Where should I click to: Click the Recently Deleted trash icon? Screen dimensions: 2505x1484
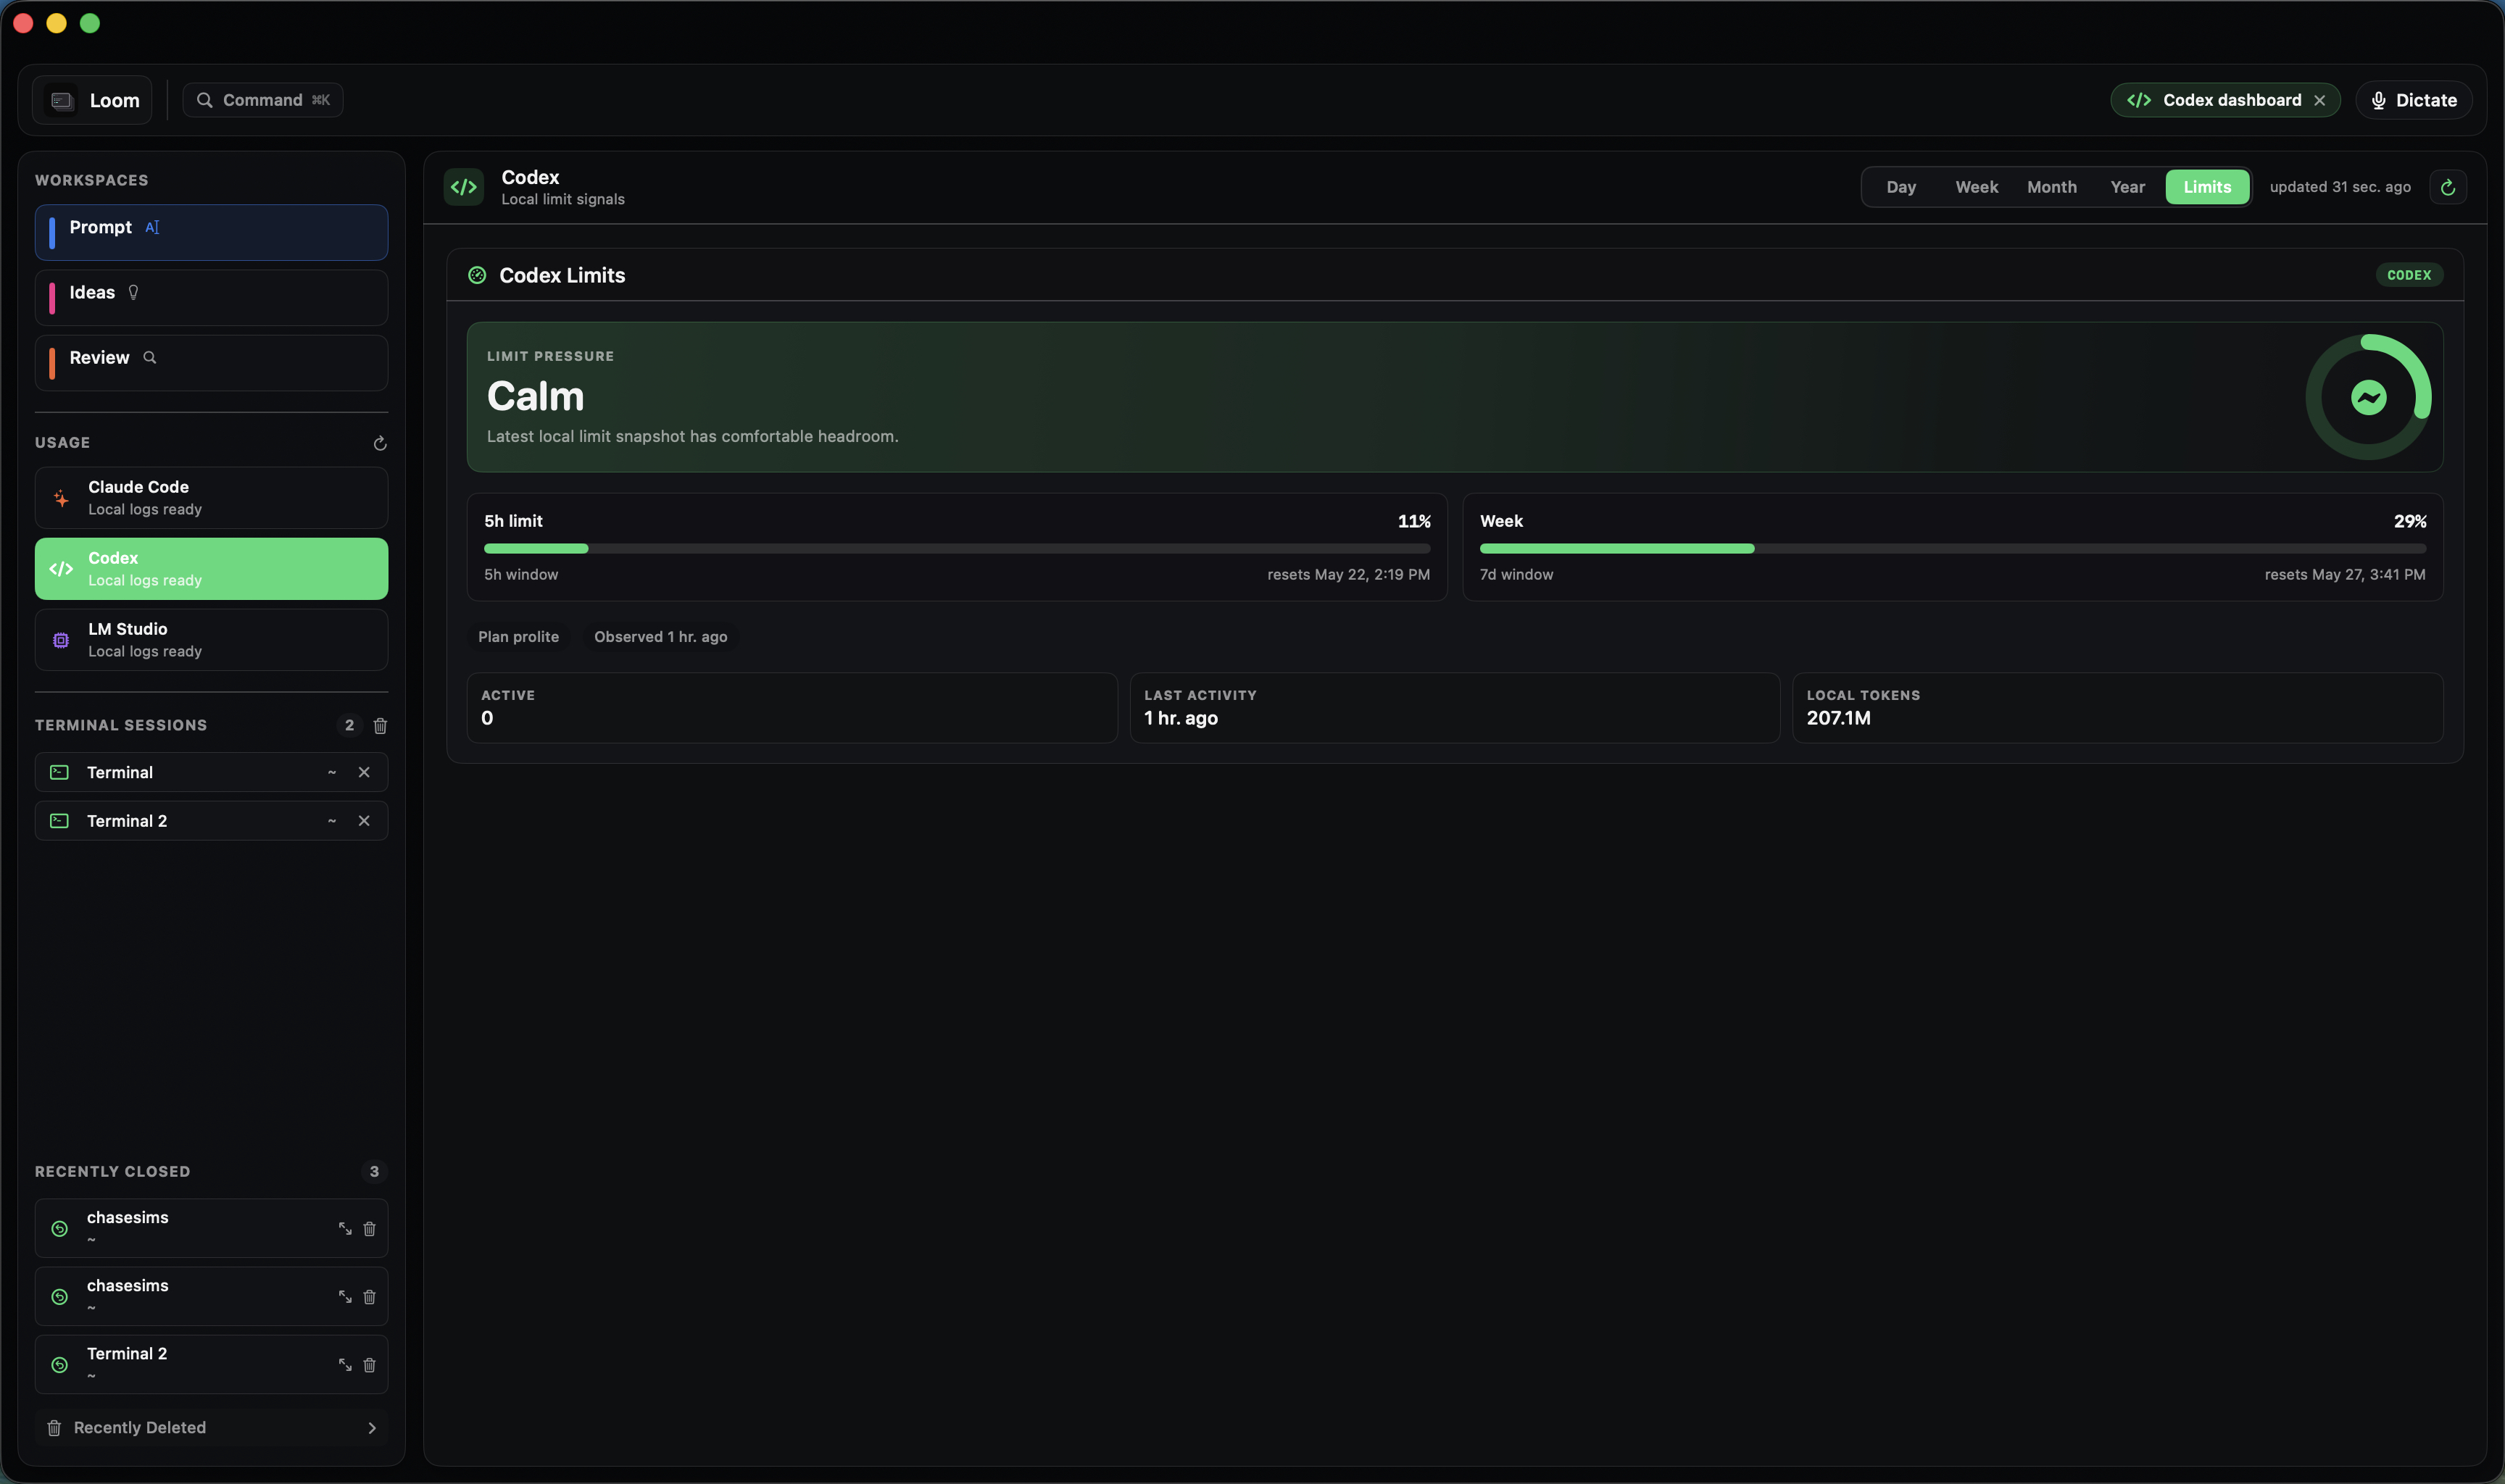coord(54,1428)
